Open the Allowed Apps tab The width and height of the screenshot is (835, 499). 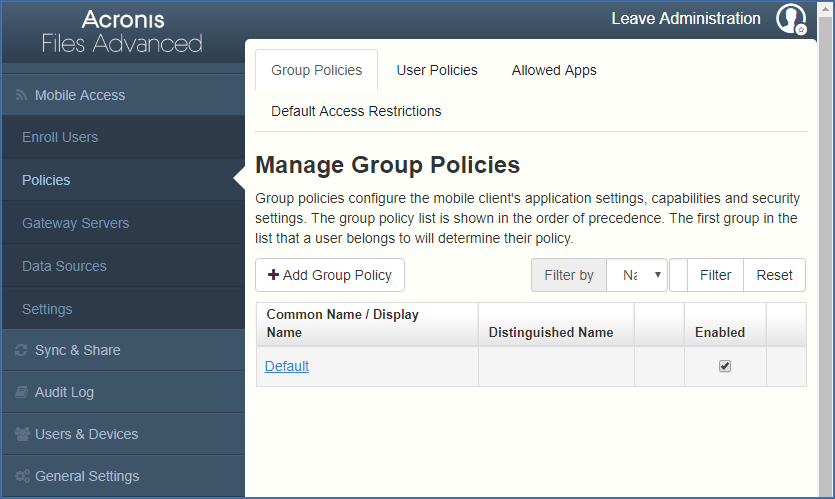[x=554, y=70]
